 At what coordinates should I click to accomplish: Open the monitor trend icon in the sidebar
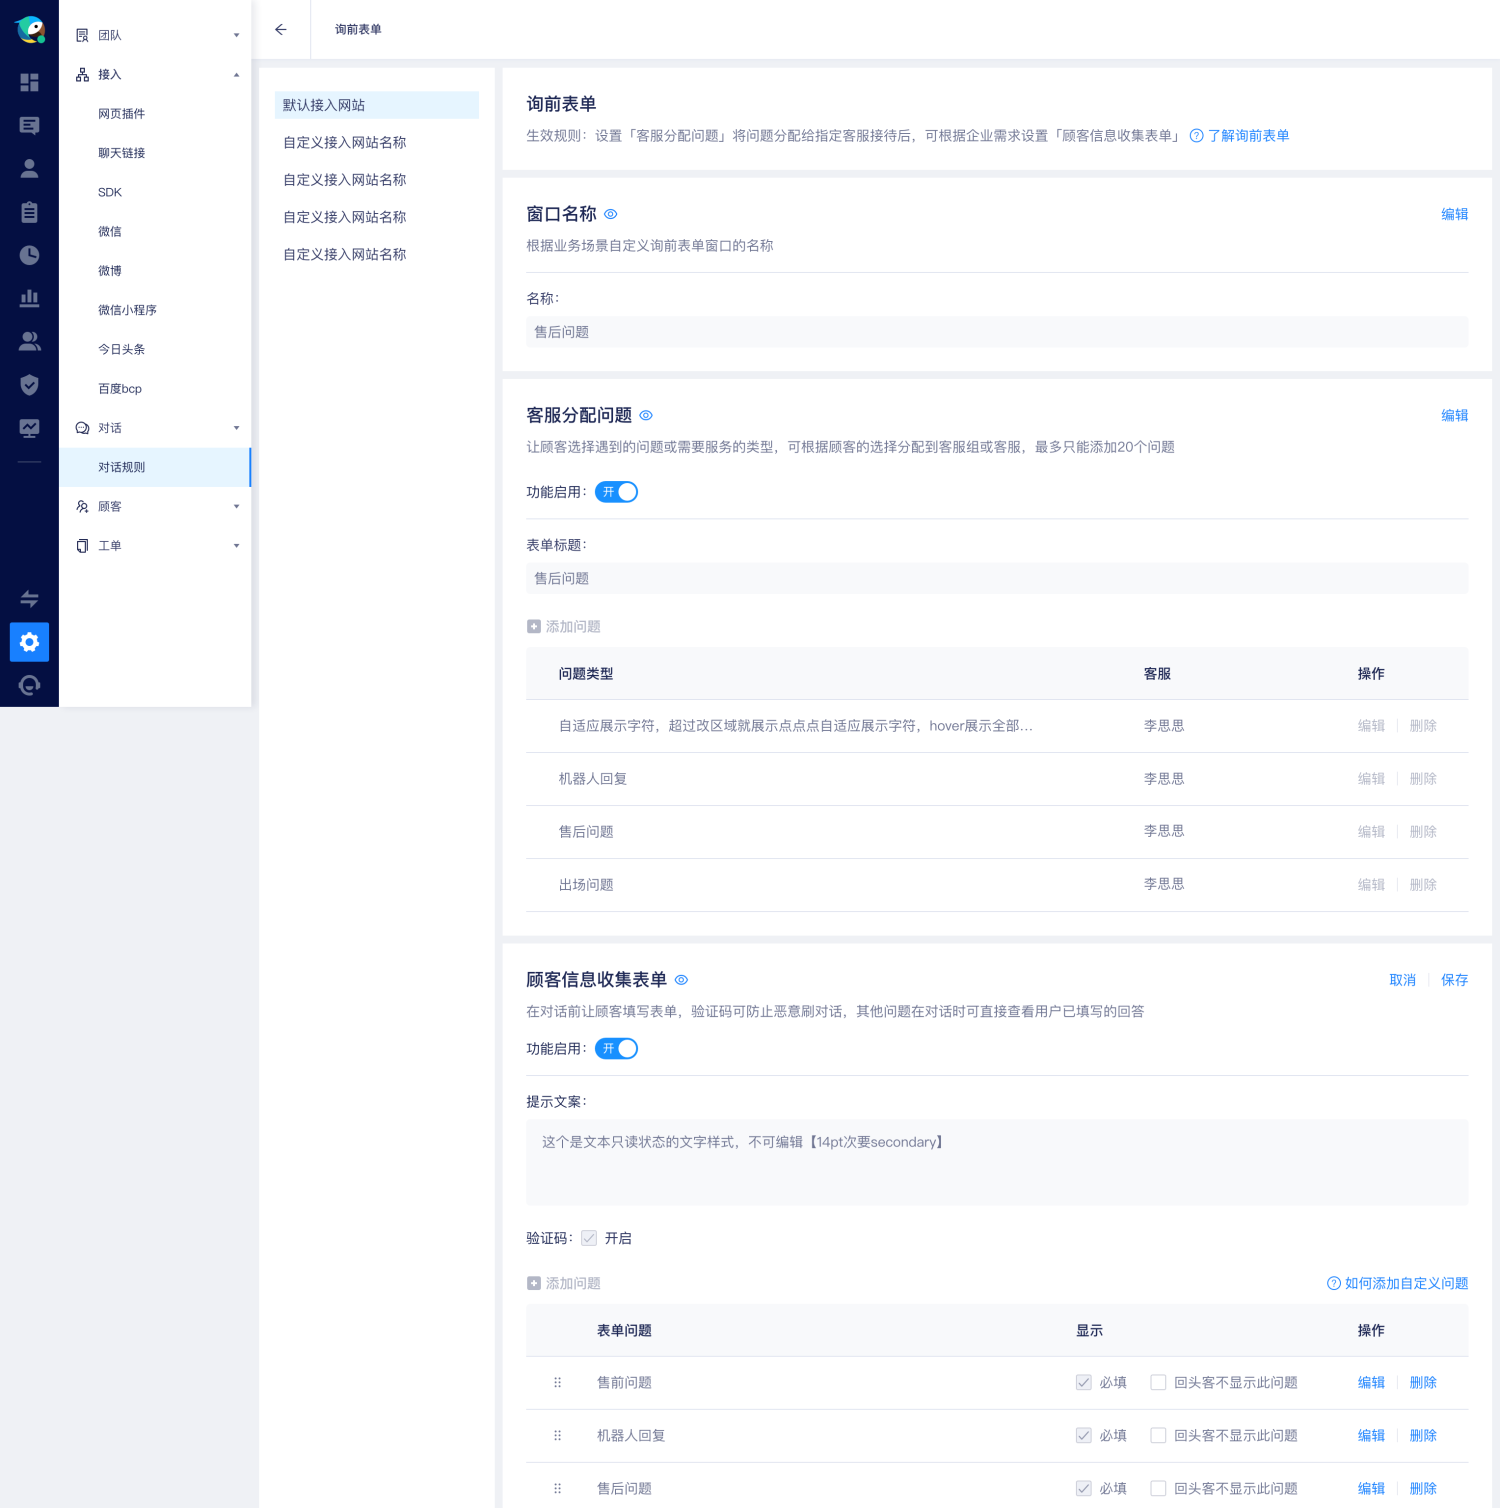pyautogui.click(x=30, y=428)
